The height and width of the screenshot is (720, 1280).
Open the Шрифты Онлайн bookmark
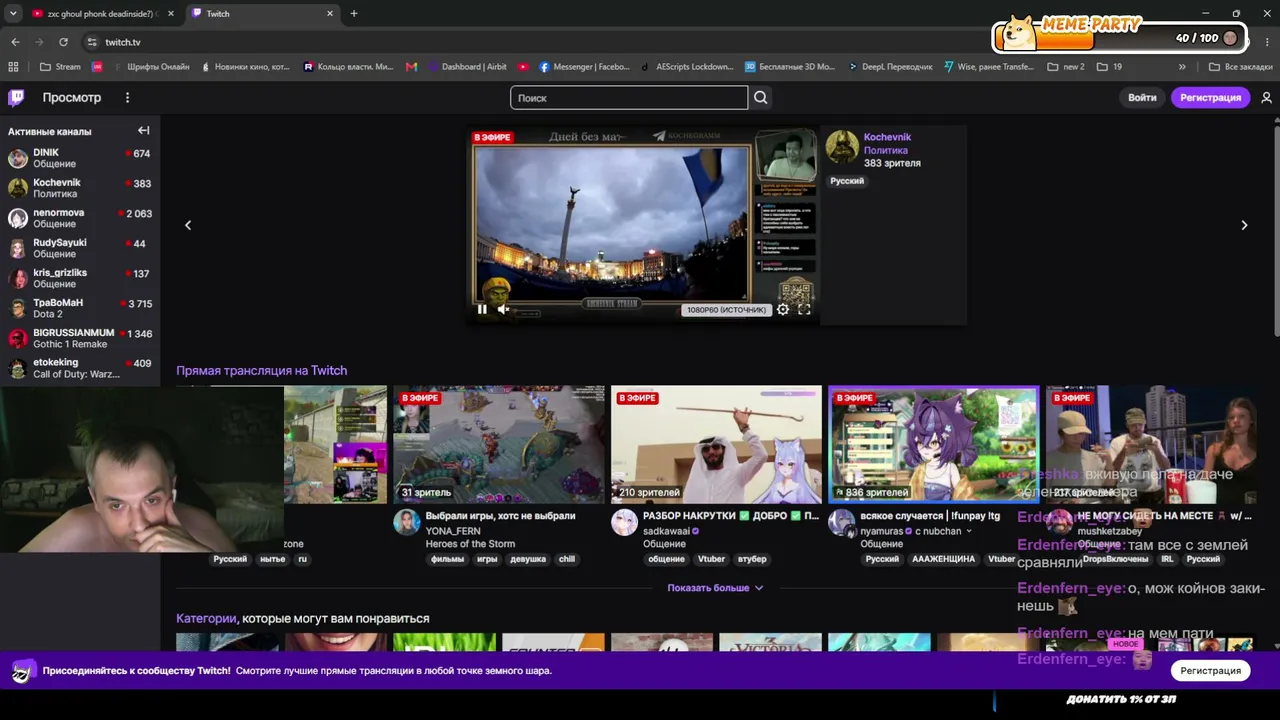click(x=150, y=67)
